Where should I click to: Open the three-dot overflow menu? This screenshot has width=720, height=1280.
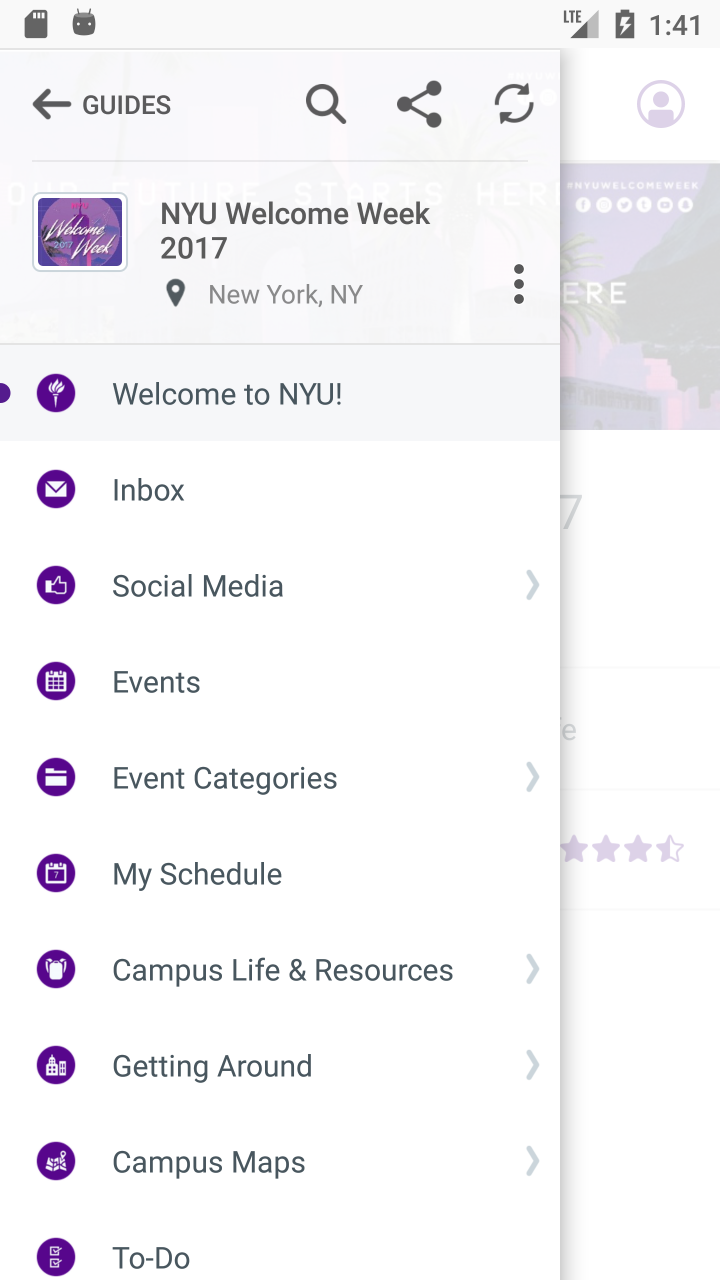point(518,284)
